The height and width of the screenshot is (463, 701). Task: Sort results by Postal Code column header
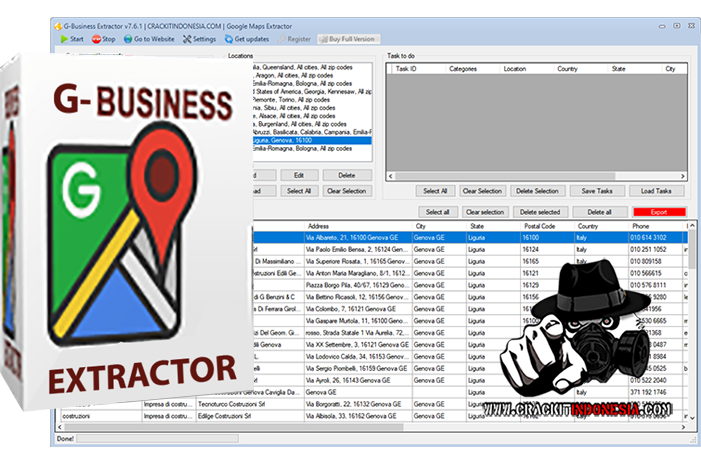[x=545, y=226]
